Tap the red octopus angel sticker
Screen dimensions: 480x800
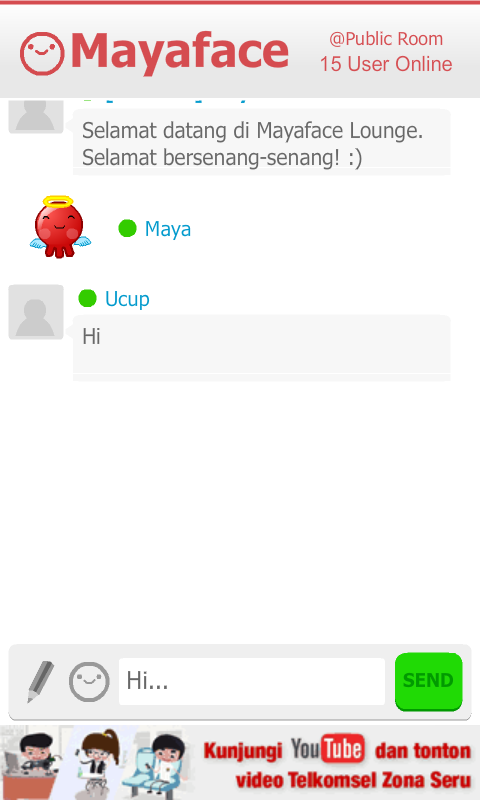click(60, 227)
